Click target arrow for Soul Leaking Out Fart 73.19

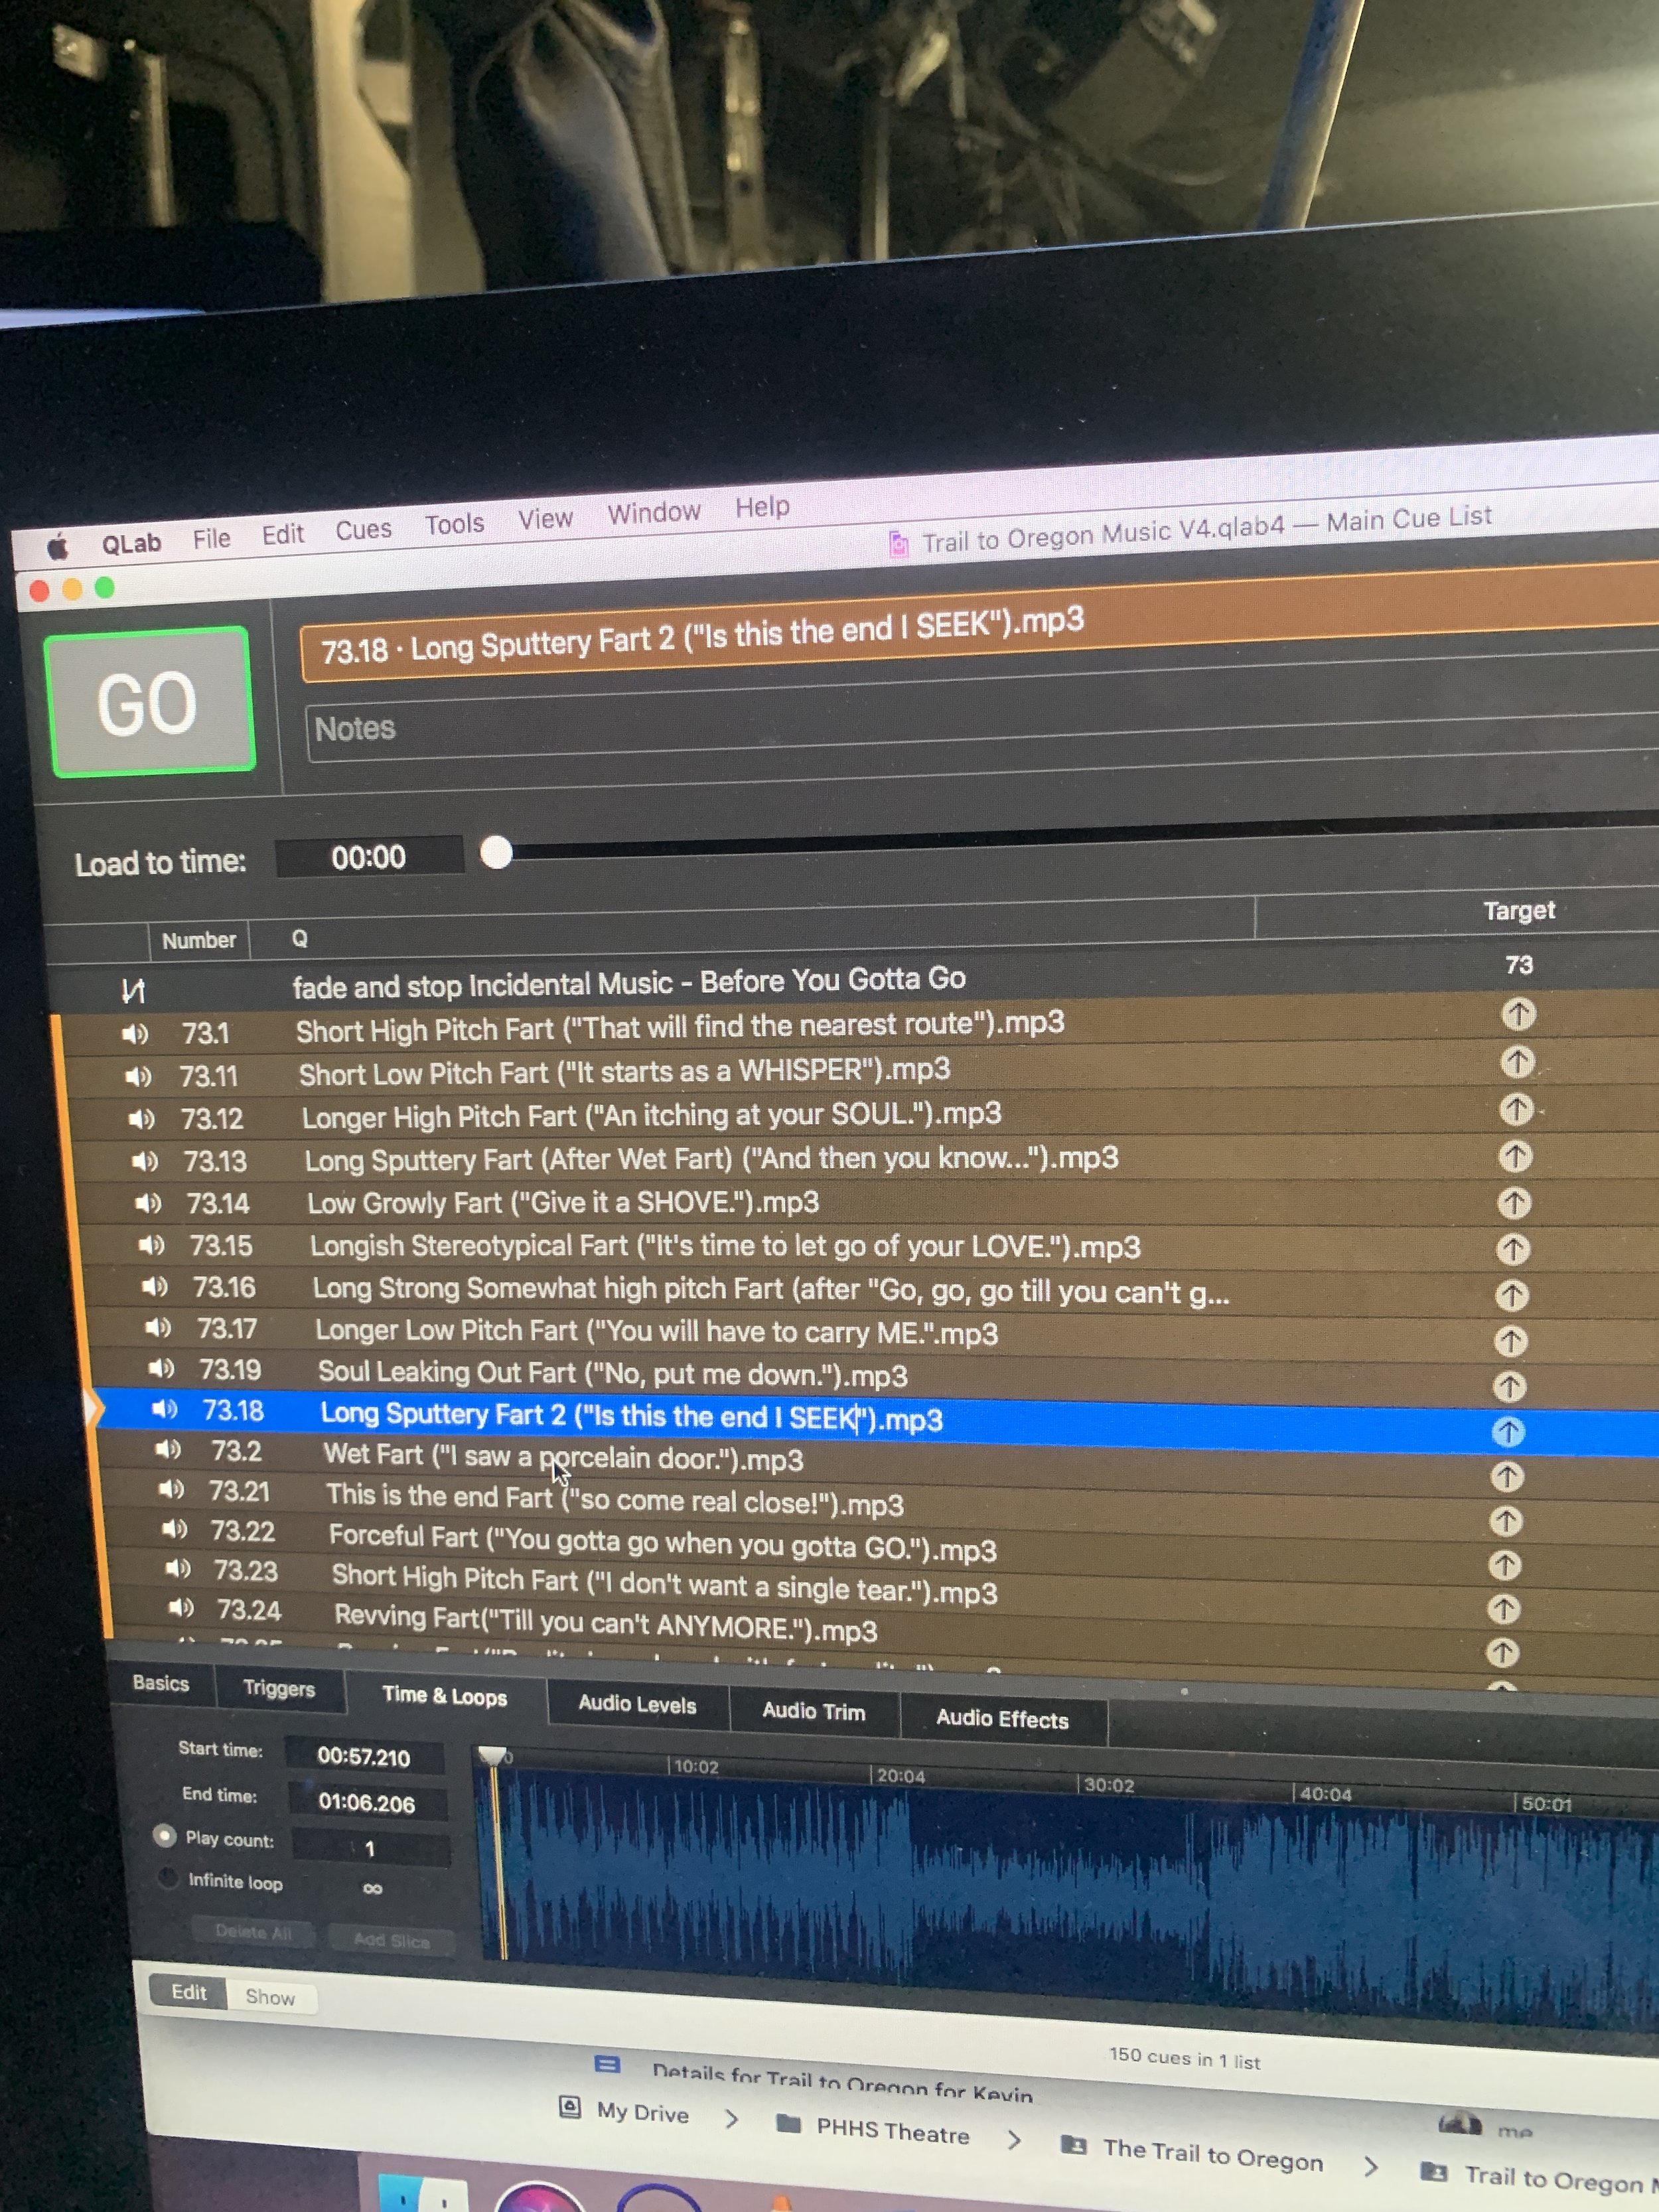pos(1509,1386)
